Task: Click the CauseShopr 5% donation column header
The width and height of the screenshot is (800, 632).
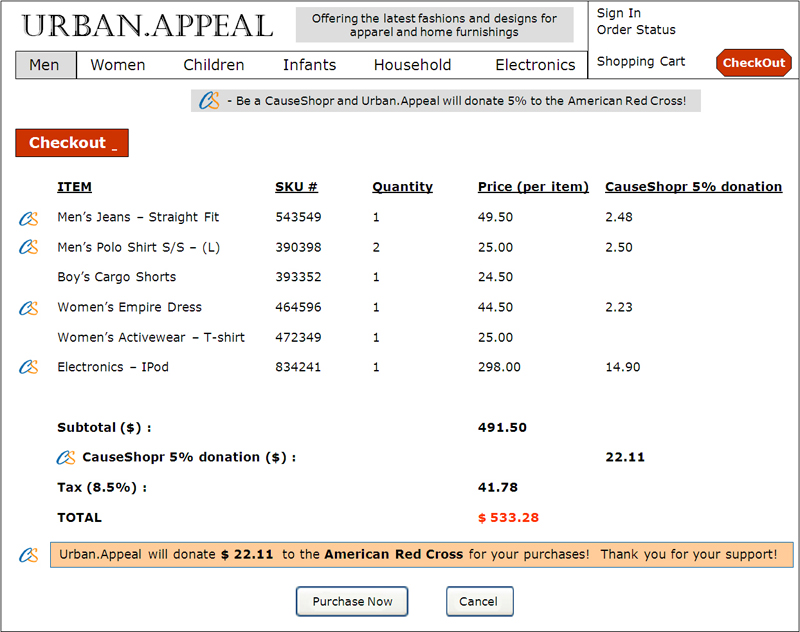Action: point(693,187)
